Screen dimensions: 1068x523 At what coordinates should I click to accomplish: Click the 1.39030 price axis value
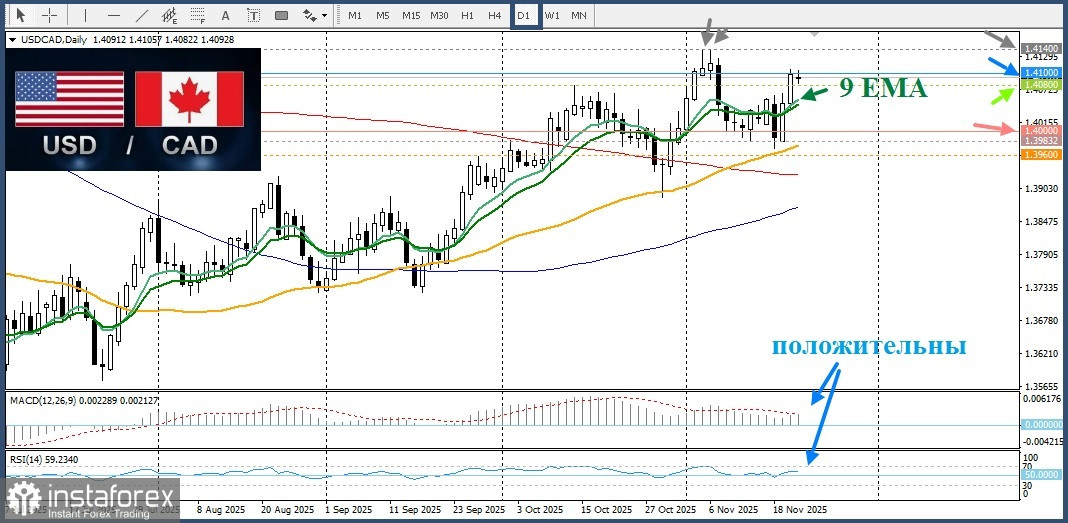[1039, 188]
